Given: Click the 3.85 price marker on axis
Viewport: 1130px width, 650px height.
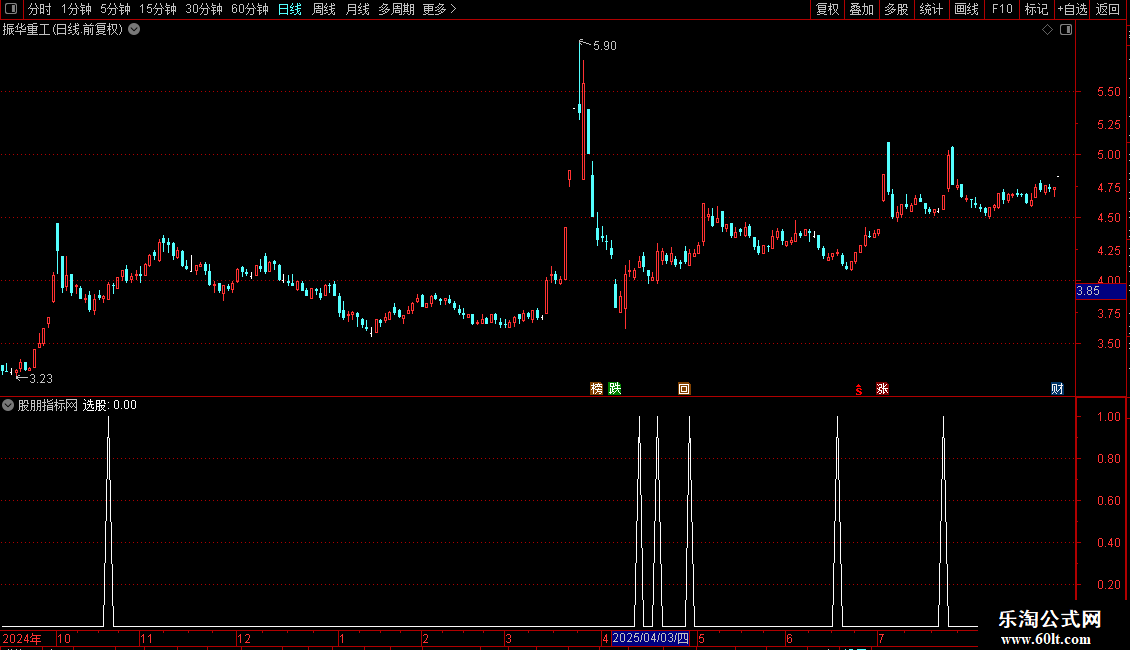Looking at the screenshot, I should tap(1100, 291).
